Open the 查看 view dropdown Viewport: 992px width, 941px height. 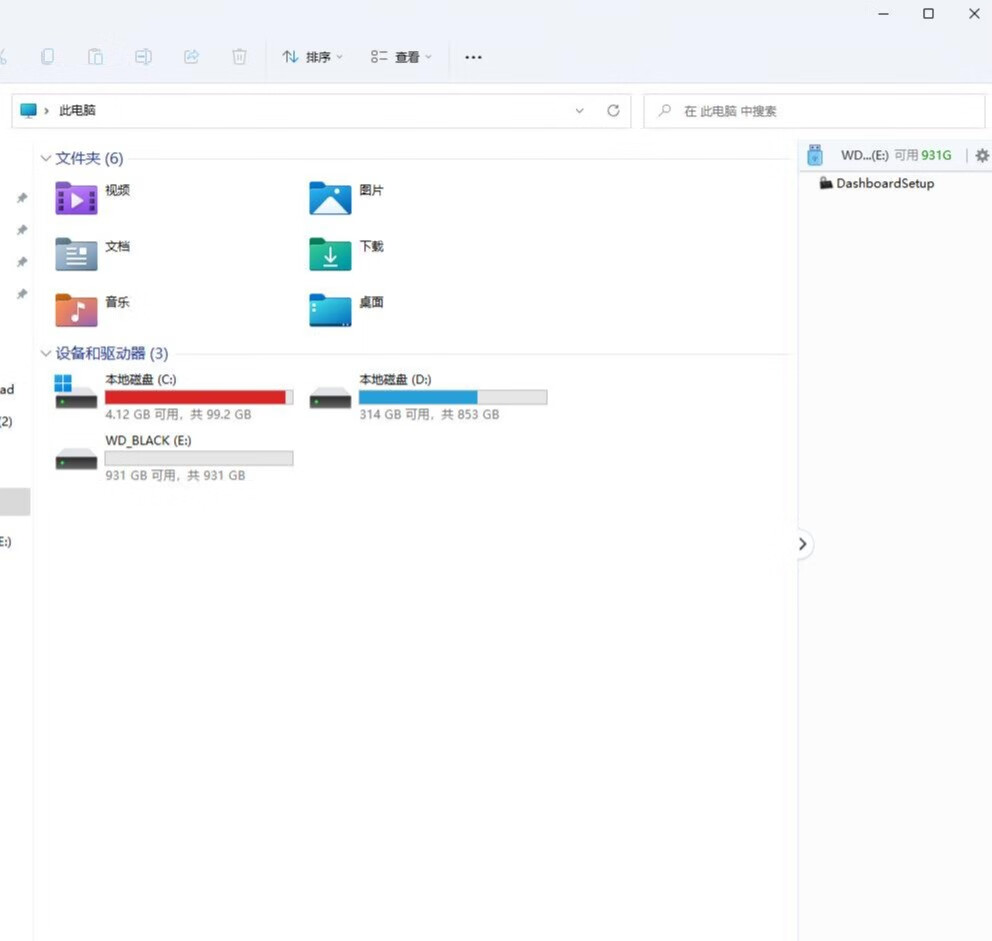click(401, 57)
